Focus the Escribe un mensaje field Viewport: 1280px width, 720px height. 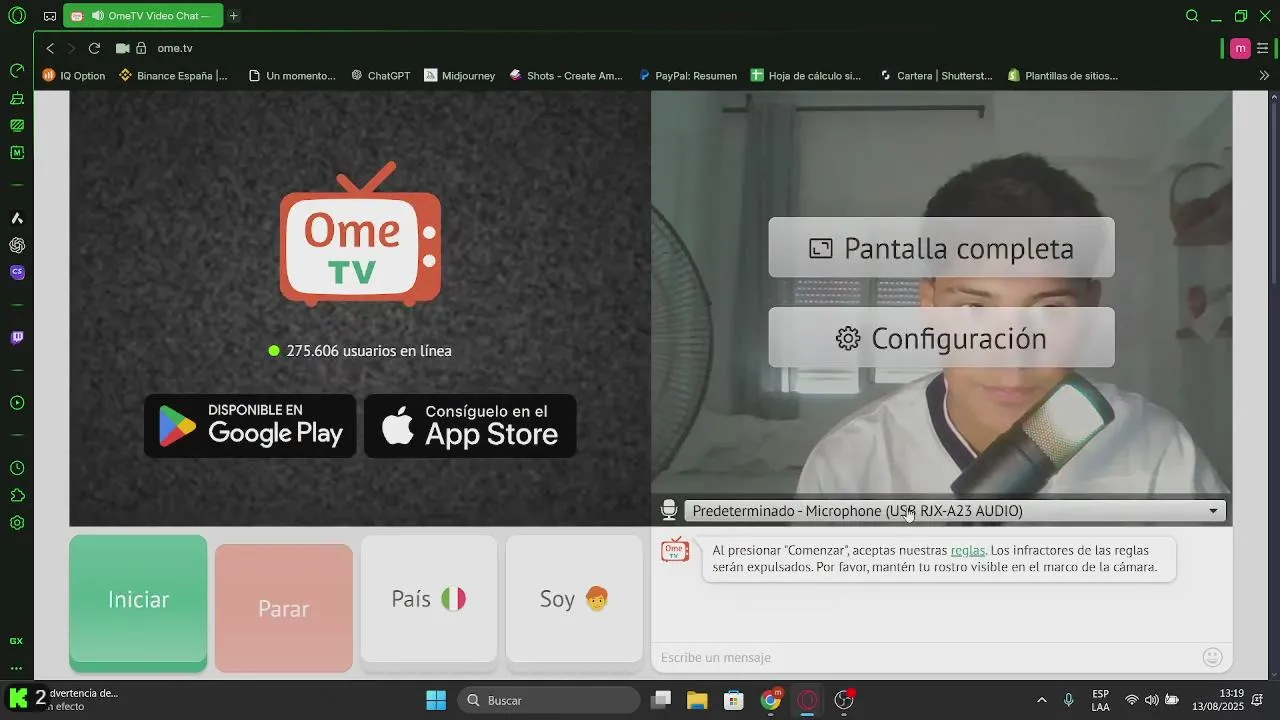click(x=926, y=657)
